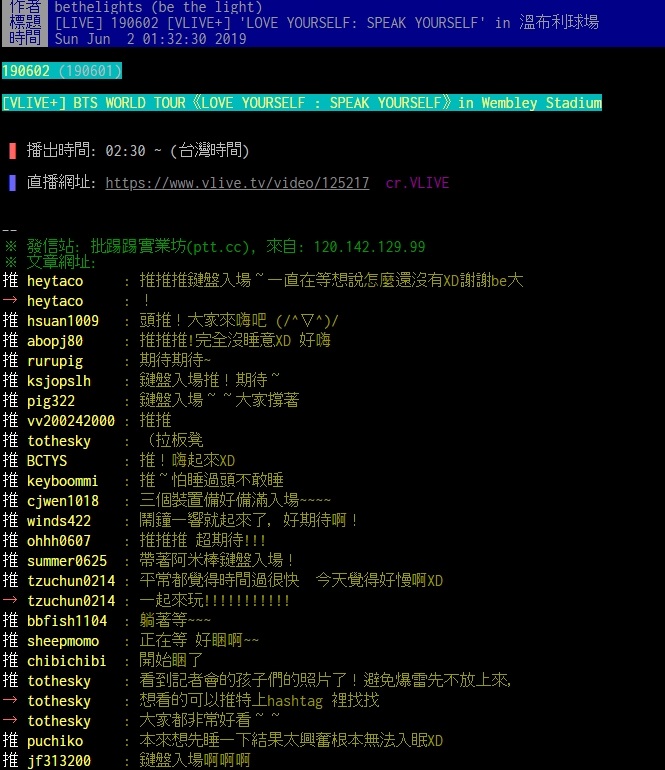The image size is (665, 770).
Task: Click username ohhh0607
Action: coord(59,541)
